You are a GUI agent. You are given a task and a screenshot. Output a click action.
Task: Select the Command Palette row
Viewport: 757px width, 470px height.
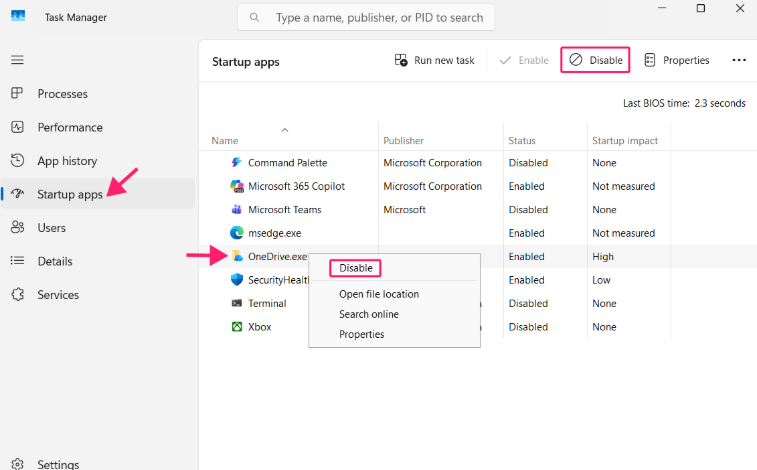tap(478, 163)
